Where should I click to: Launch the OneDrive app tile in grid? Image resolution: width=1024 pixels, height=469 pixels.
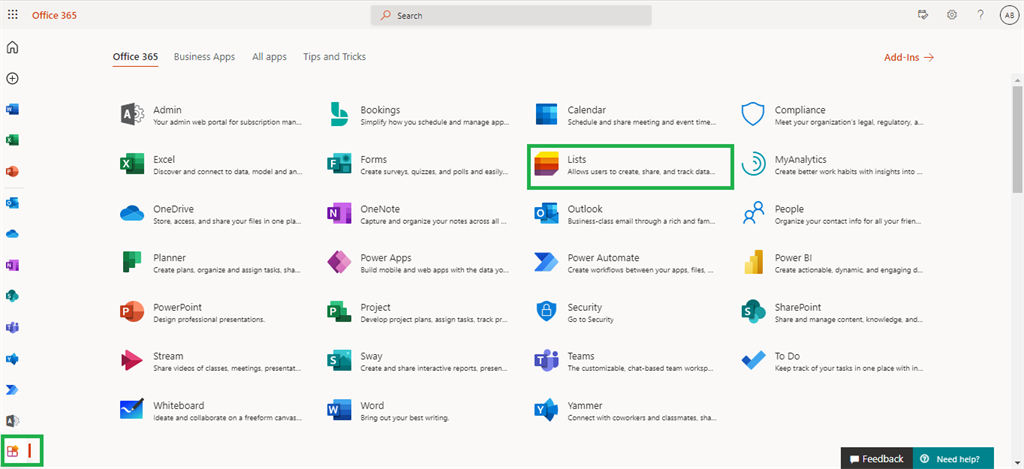(x=210, y=214)
